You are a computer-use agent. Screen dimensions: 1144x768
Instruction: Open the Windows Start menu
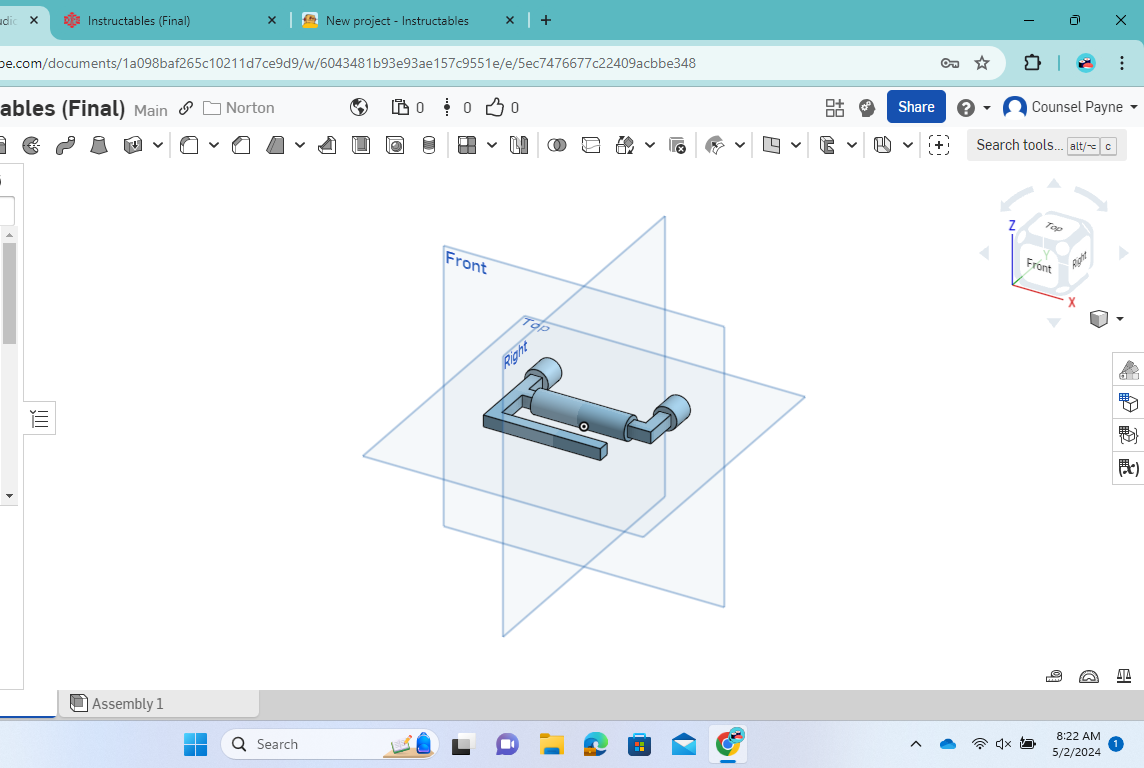(196, 745)
